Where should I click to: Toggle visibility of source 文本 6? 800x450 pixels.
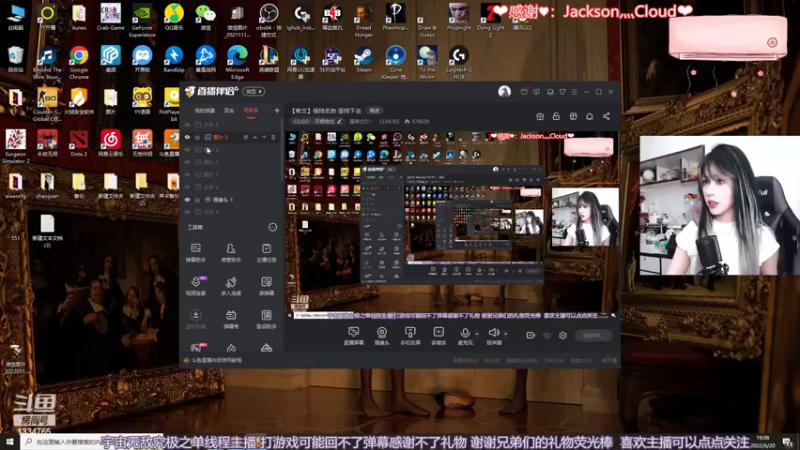tap(187, 124)
